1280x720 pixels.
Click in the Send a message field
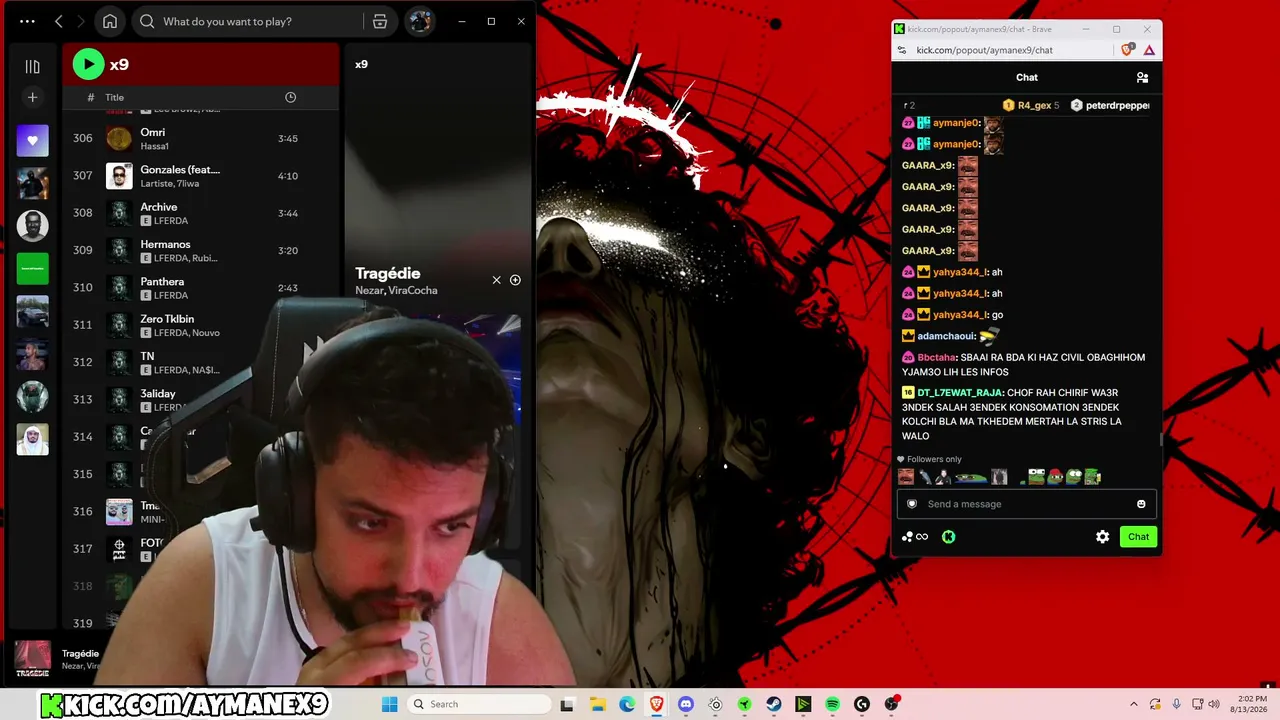pos(1026,504)
